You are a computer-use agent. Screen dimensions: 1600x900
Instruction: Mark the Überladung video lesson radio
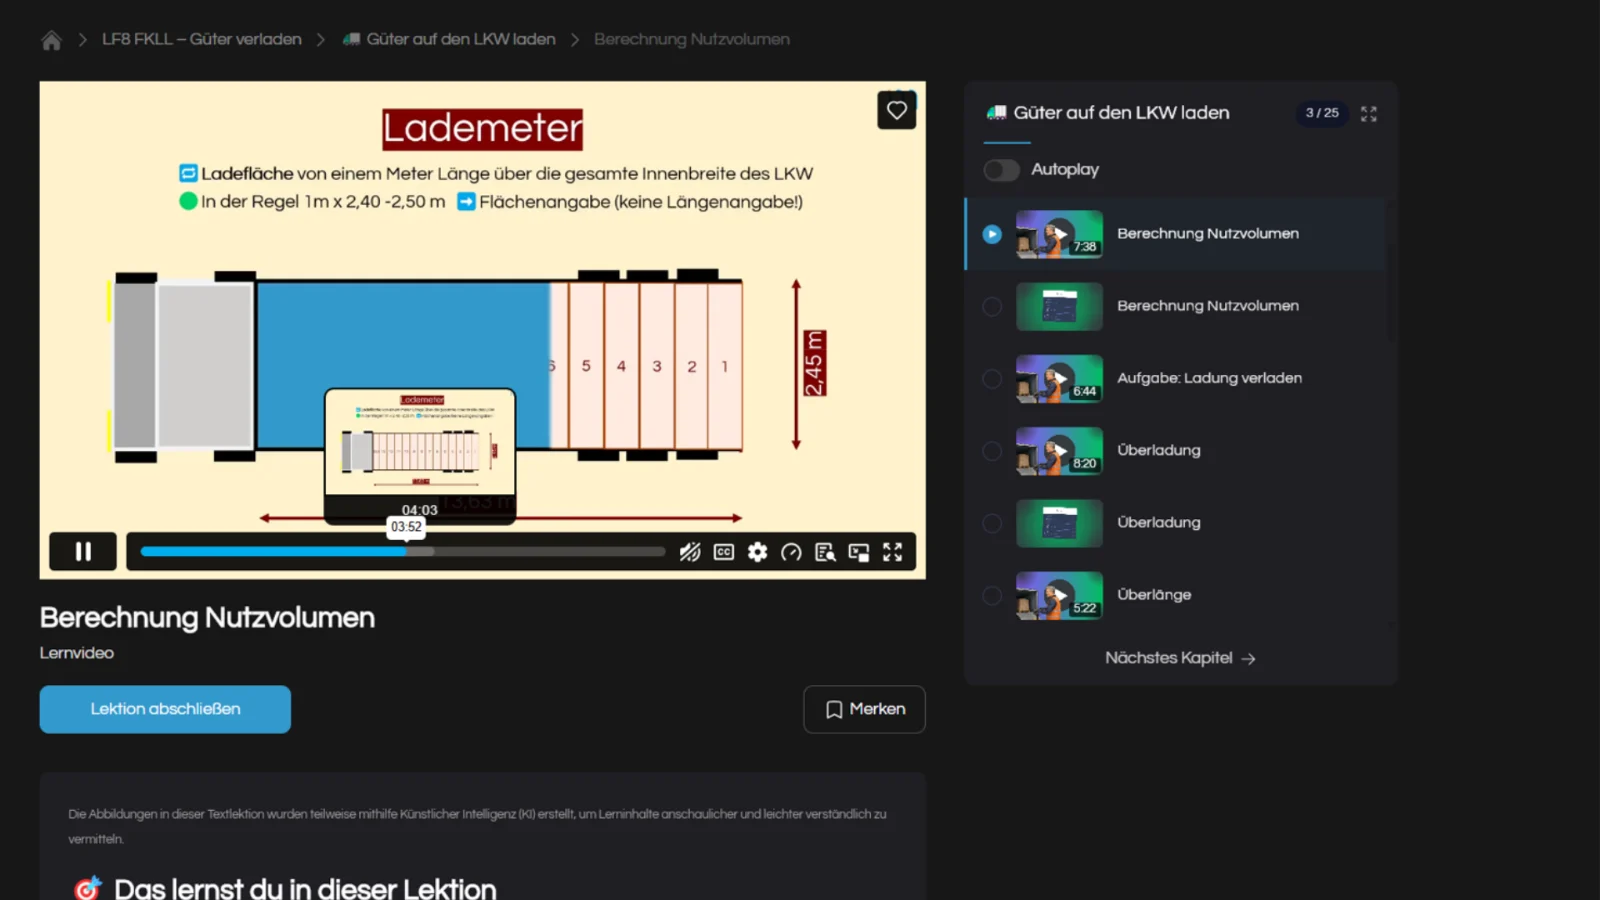[x=992, y=451]
